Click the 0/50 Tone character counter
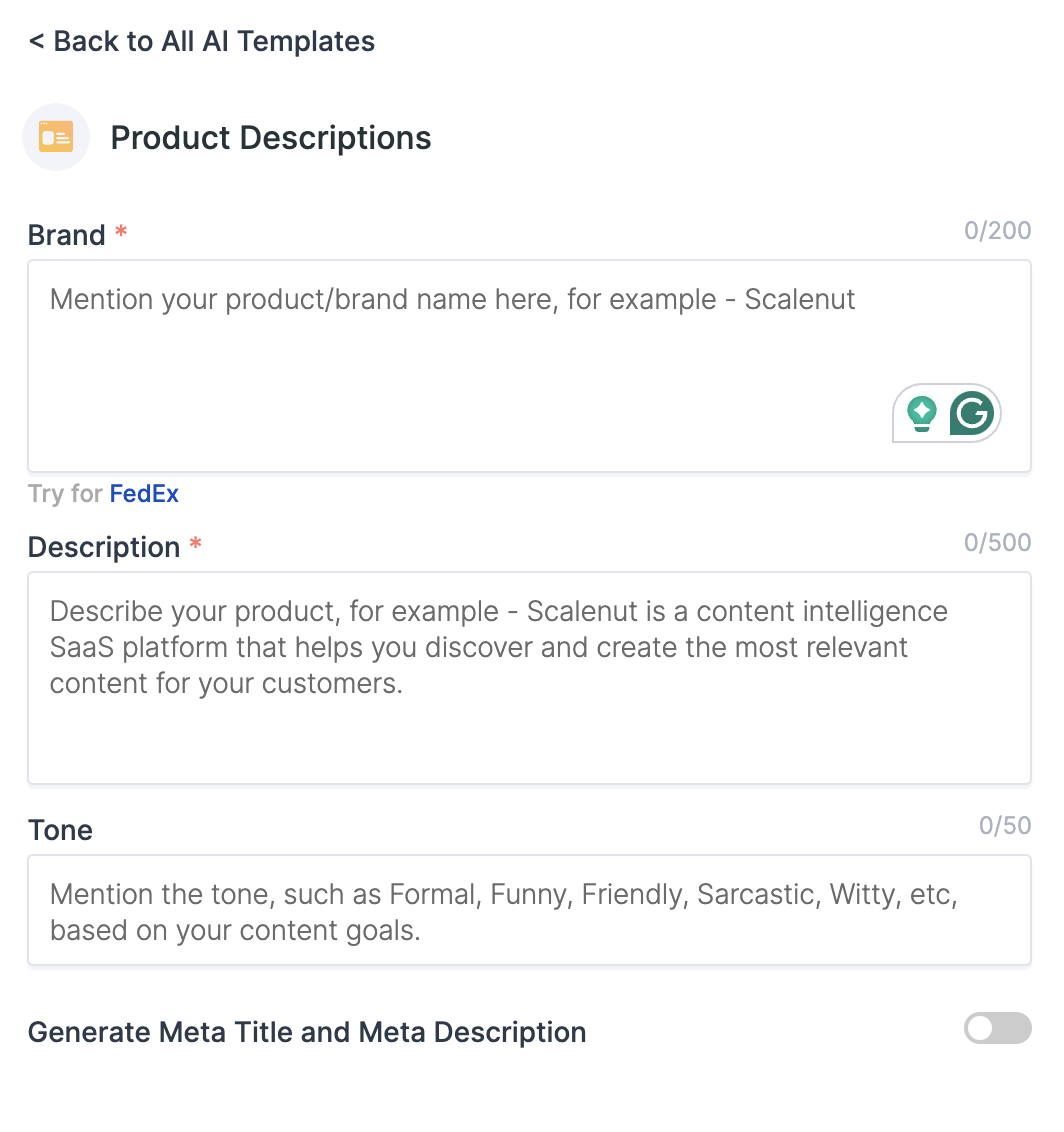This screenshot has height=1132, width=1064. tap(1005, 825)
